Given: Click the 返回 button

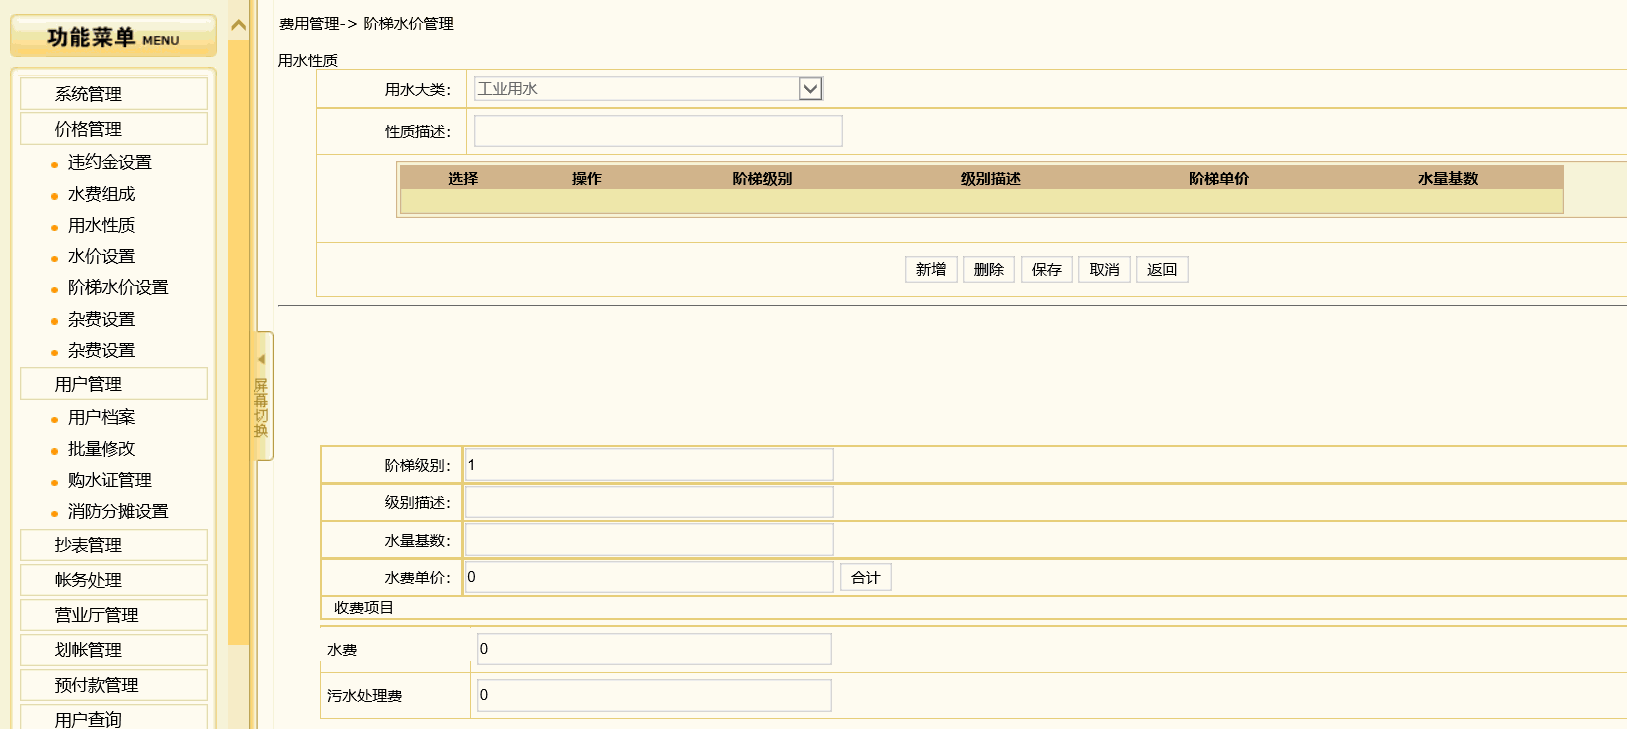Looking at the screenshot, I should [x=1162, y=270].
